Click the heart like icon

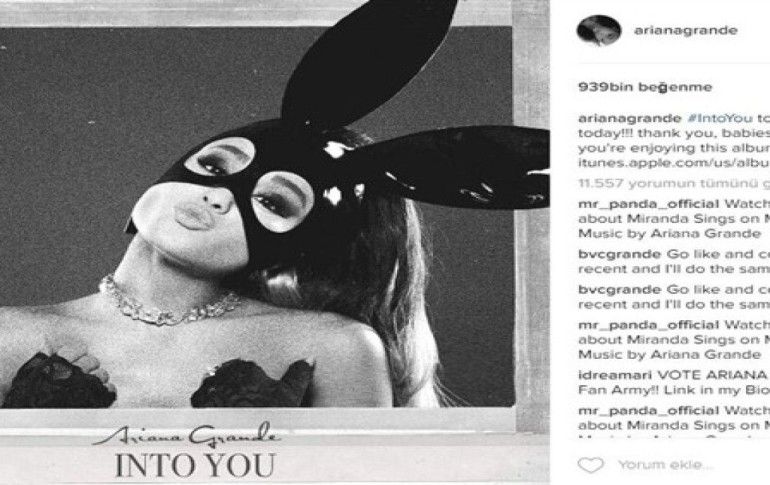click(590, 464)
